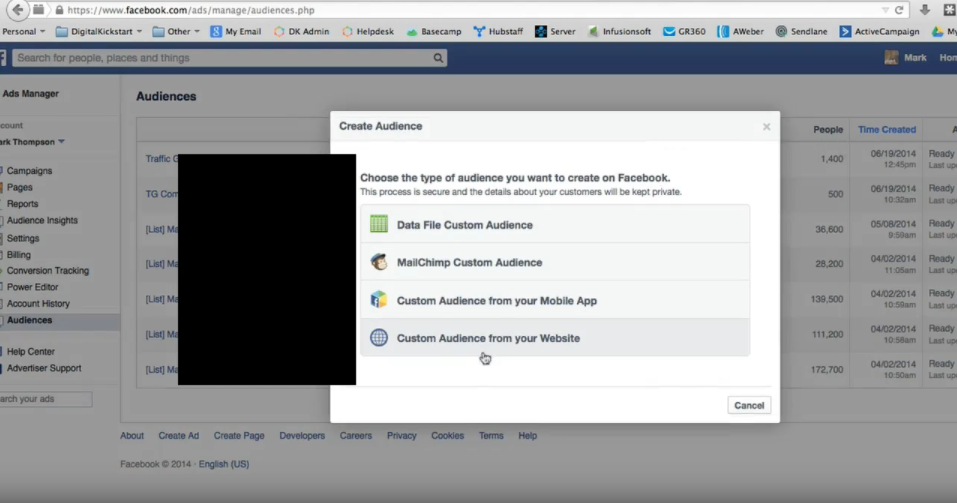Open Account History in sidebar
This screenshot has height=503, width=957.
[x=38, y=303]
